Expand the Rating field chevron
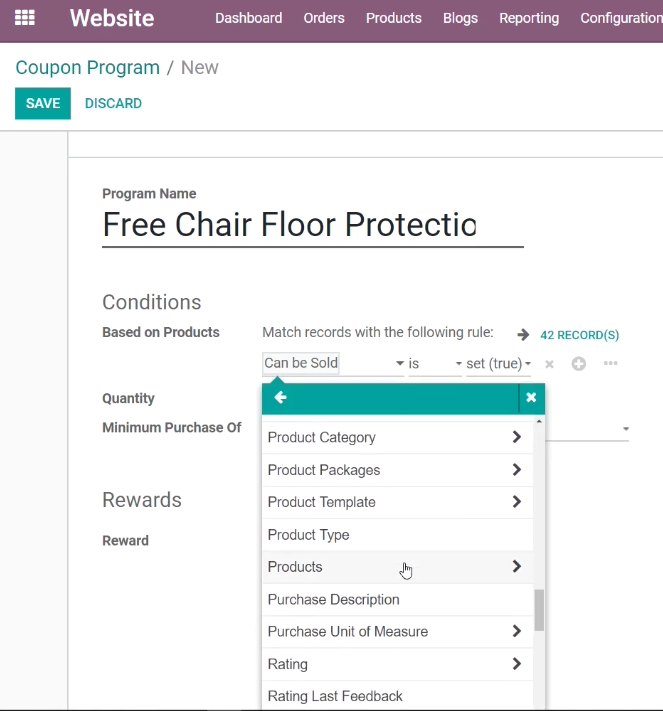Screen dimensions: 663x711 coord(517,664)
